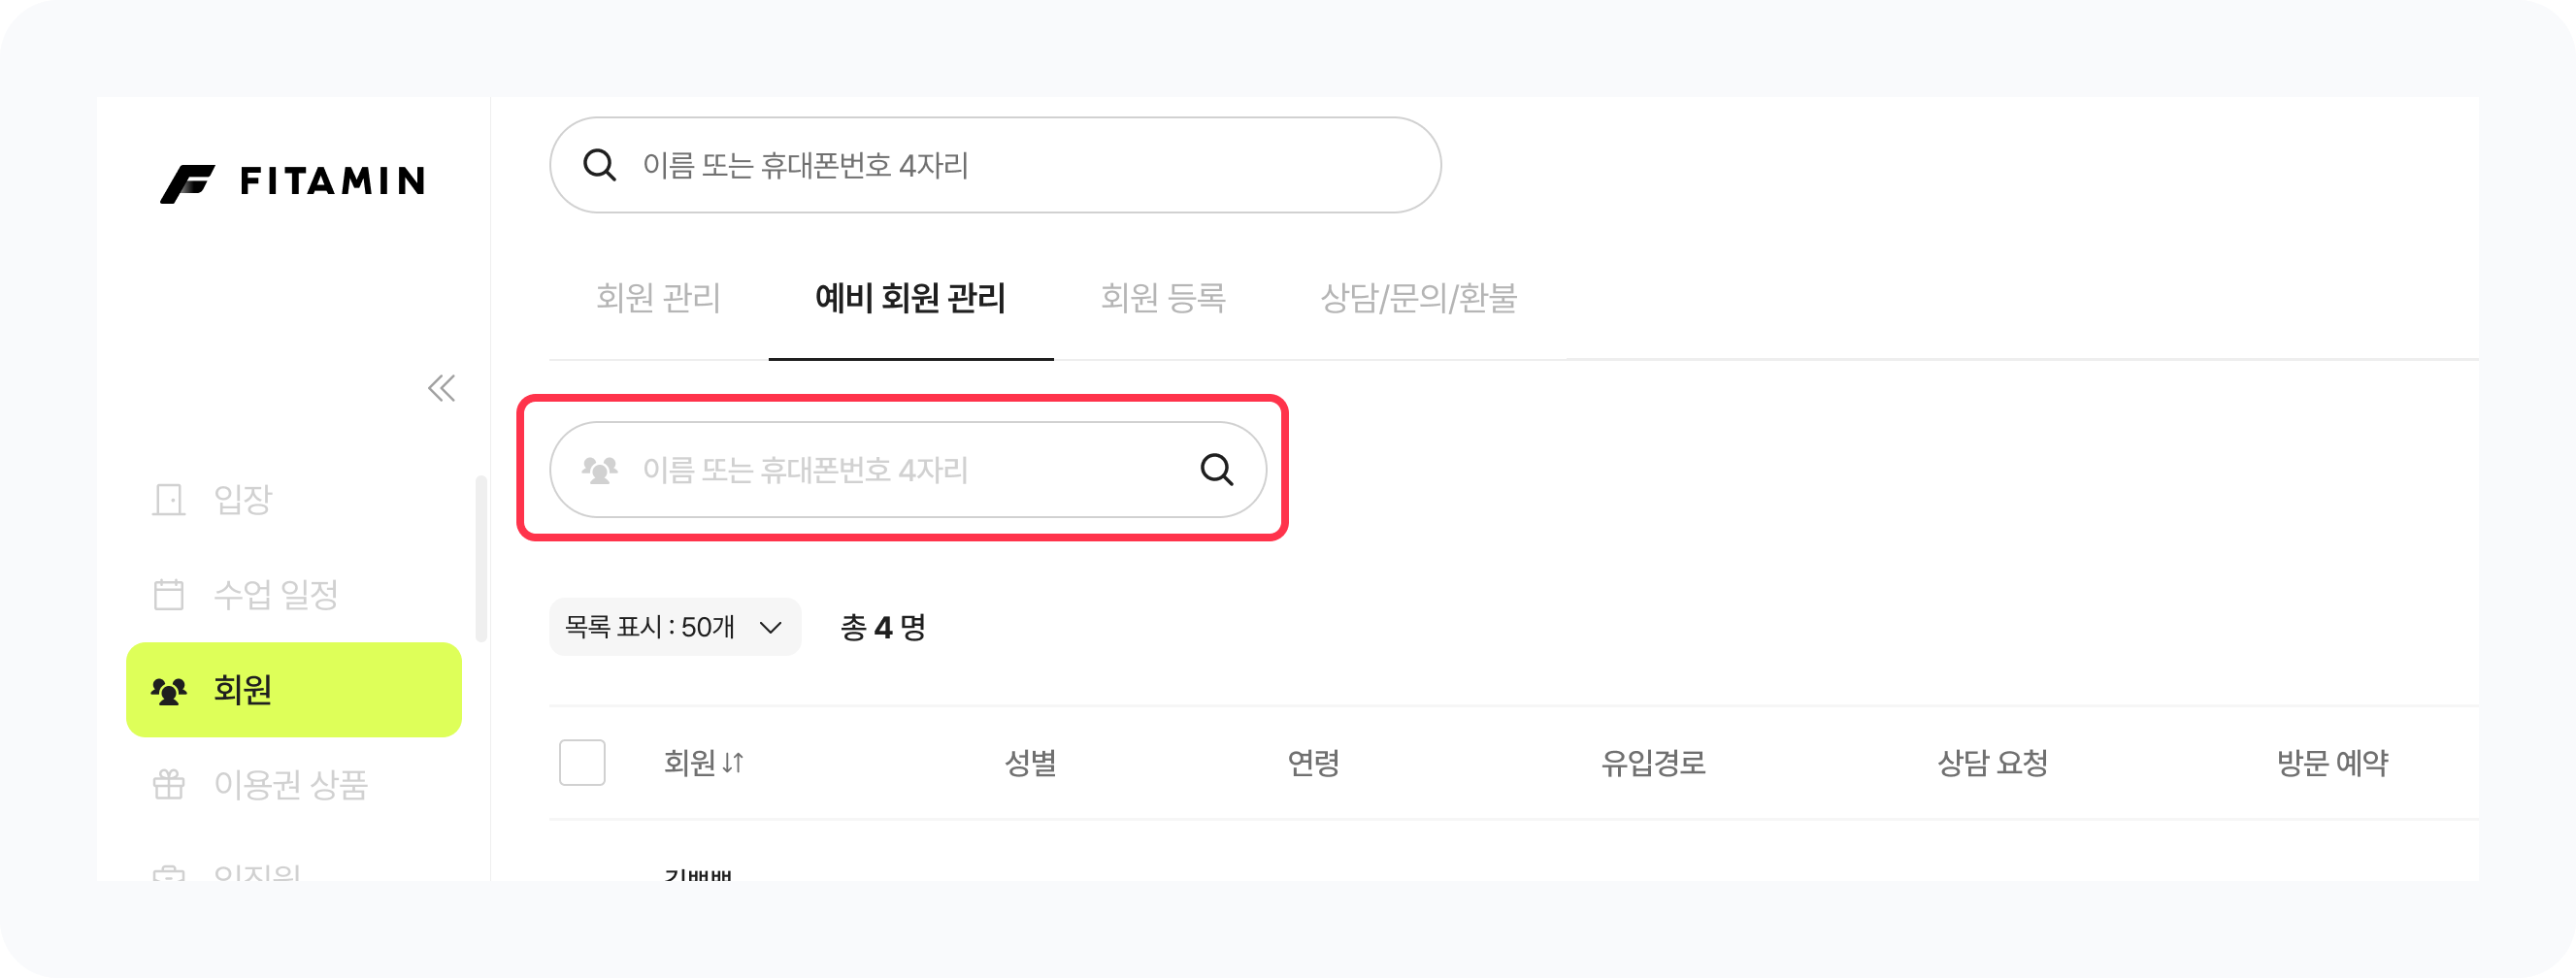Click the gift icon for 이용권 상품
Viewport: 2576px width, 978px height.
tap(169, 785)
